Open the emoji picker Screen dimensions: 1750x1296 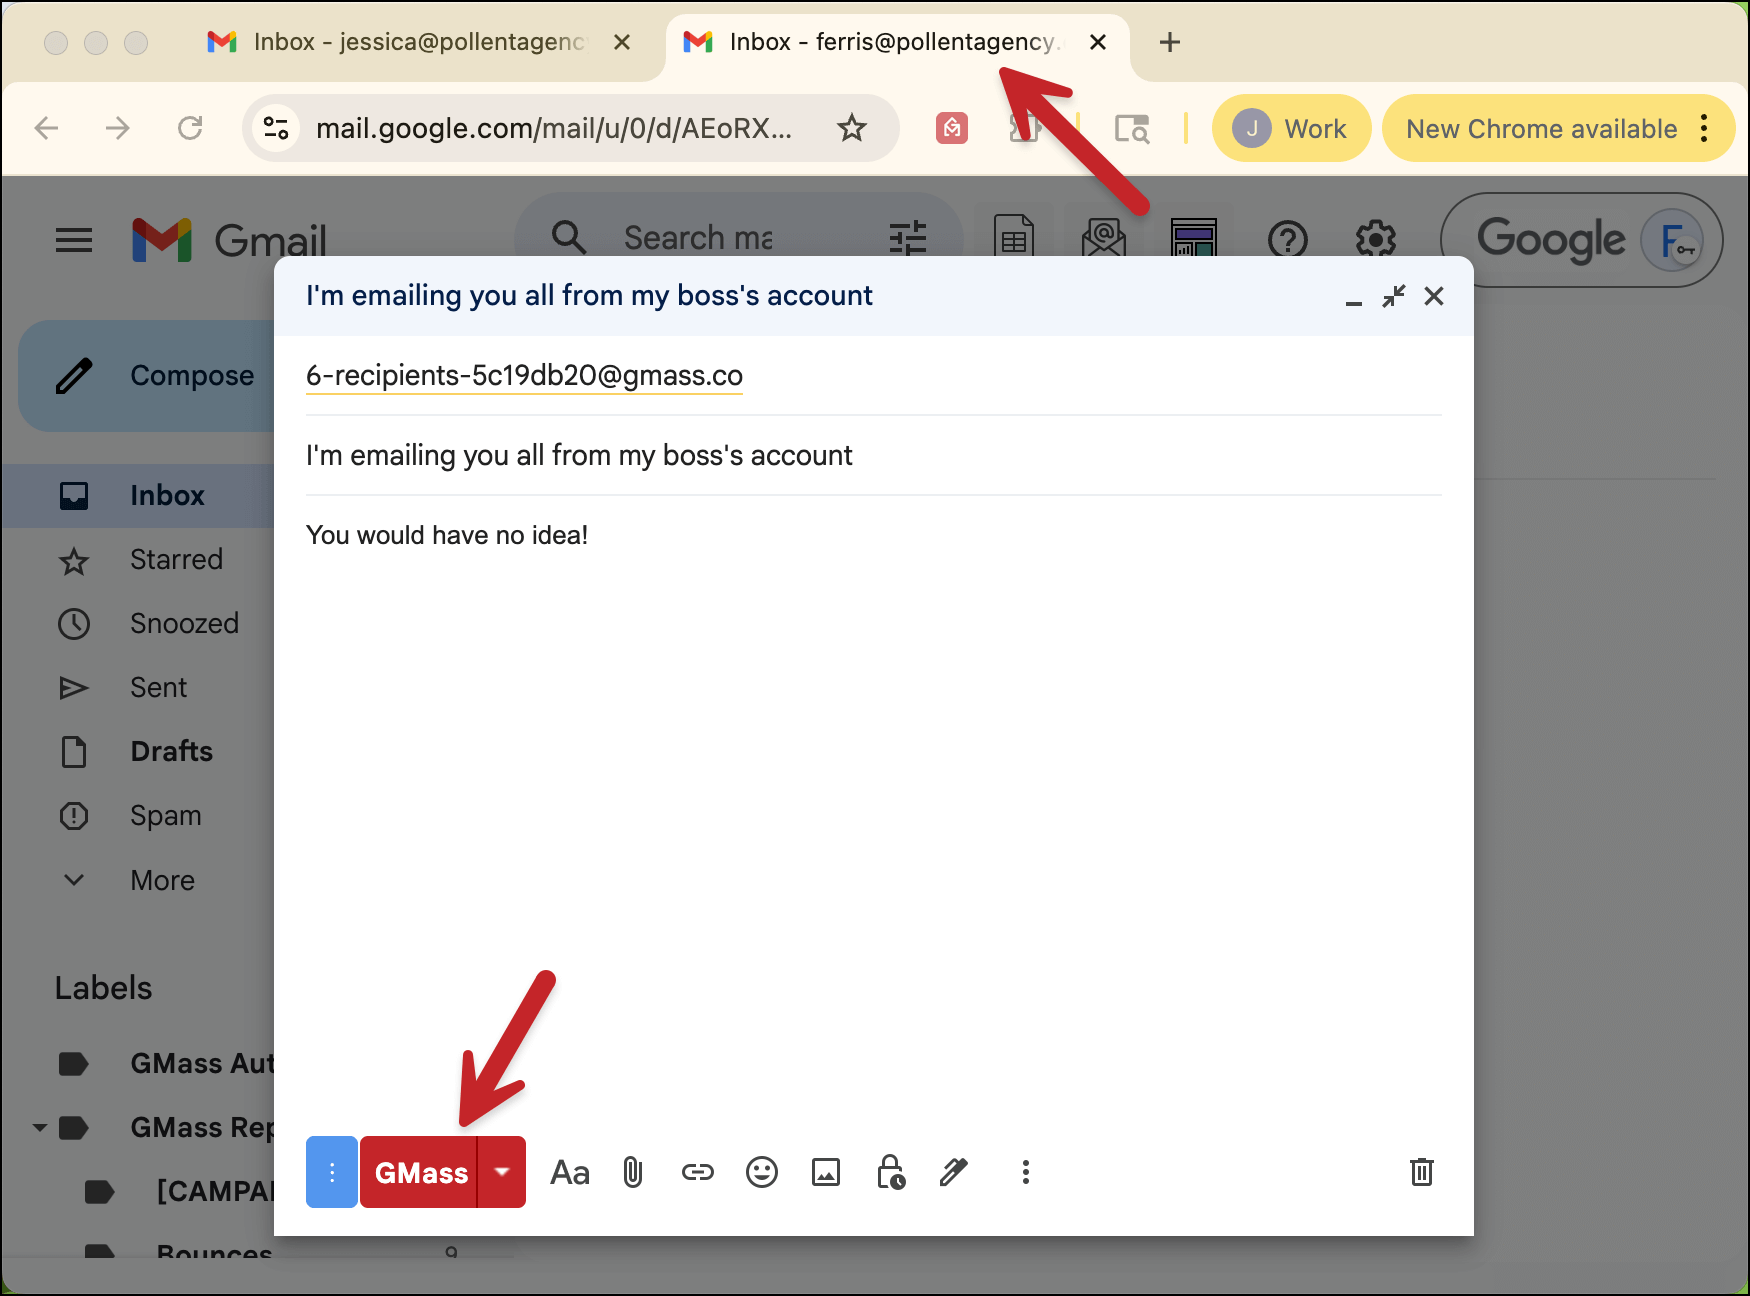point(761,1172)
